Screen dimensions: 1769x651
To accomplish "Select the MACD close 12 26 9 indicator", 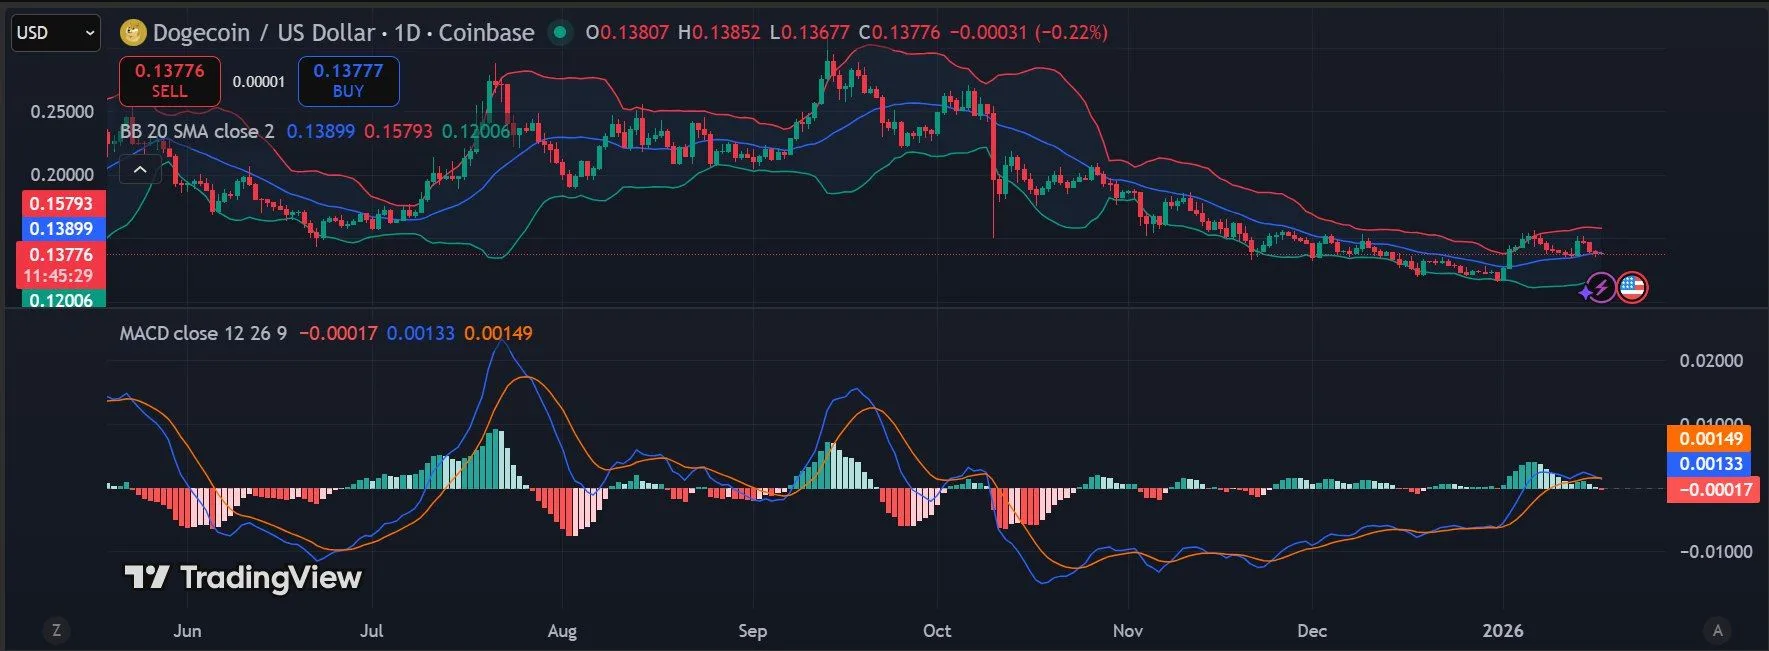I will pos(203,333).
